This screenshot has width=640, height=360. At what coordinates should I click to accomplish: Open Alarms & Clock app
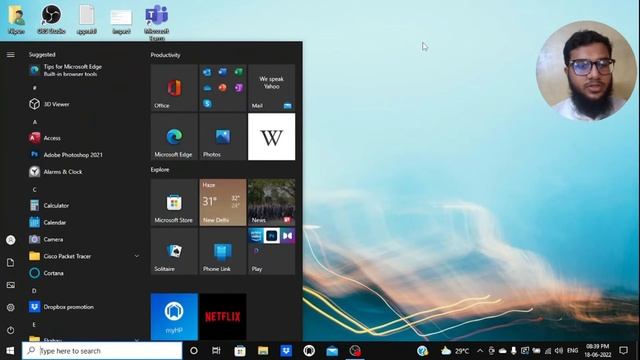pos(84,172)
